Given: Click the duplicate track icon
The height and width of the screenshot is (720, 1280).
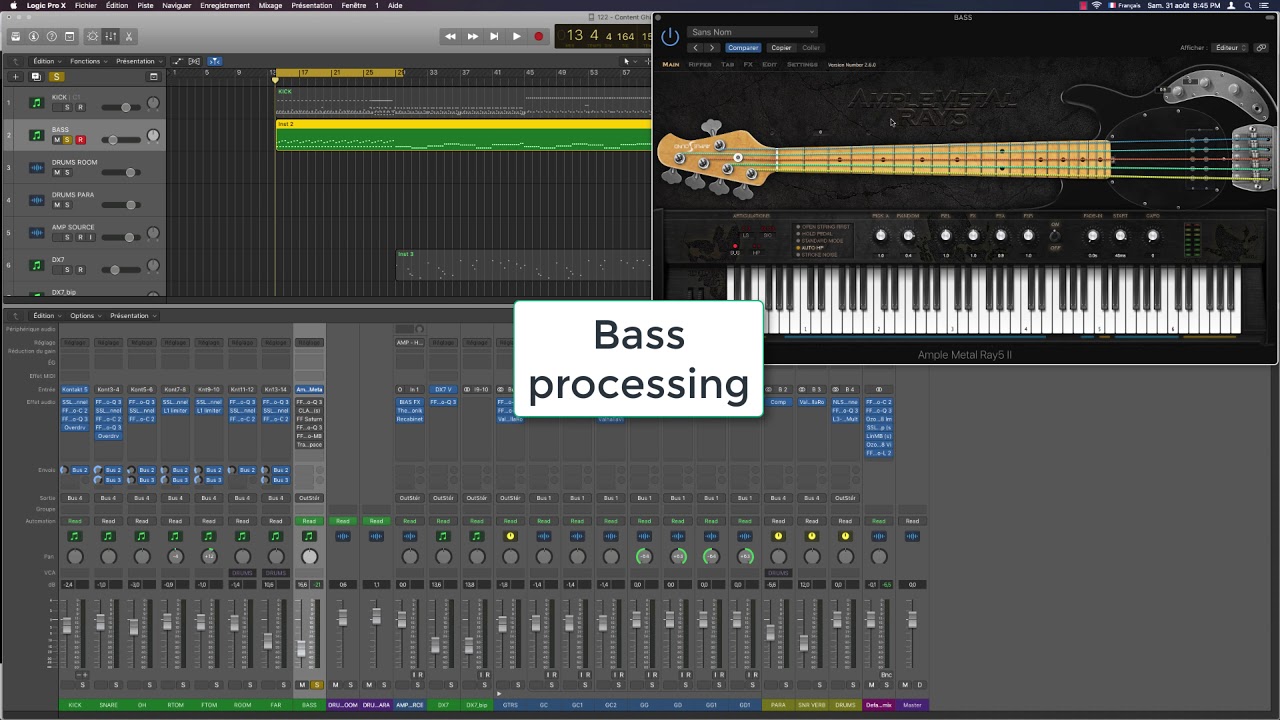Looking at the screenshot, I should (36, 76).
